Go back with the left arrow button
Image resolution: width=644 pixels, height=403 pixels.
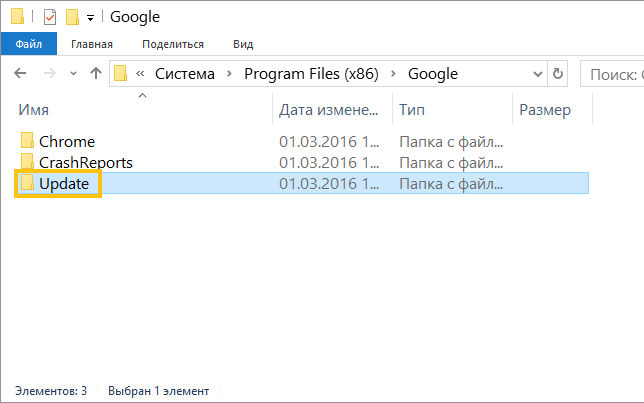(x=20, y=74)
